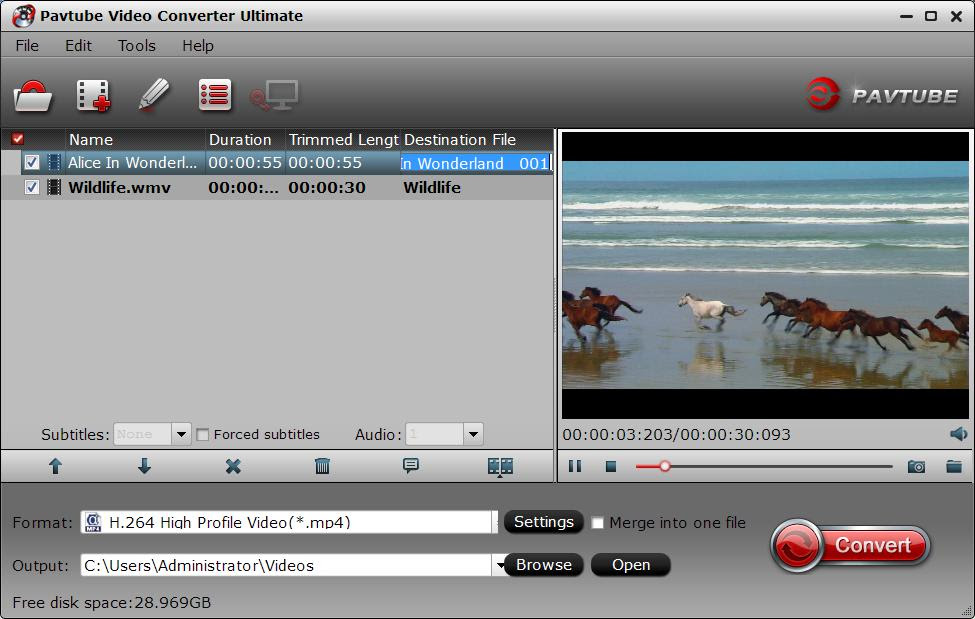The width and height of the screenshot is (975, 619).
Task: Open the item information speech bubble icon
Action: pos(410,466)
